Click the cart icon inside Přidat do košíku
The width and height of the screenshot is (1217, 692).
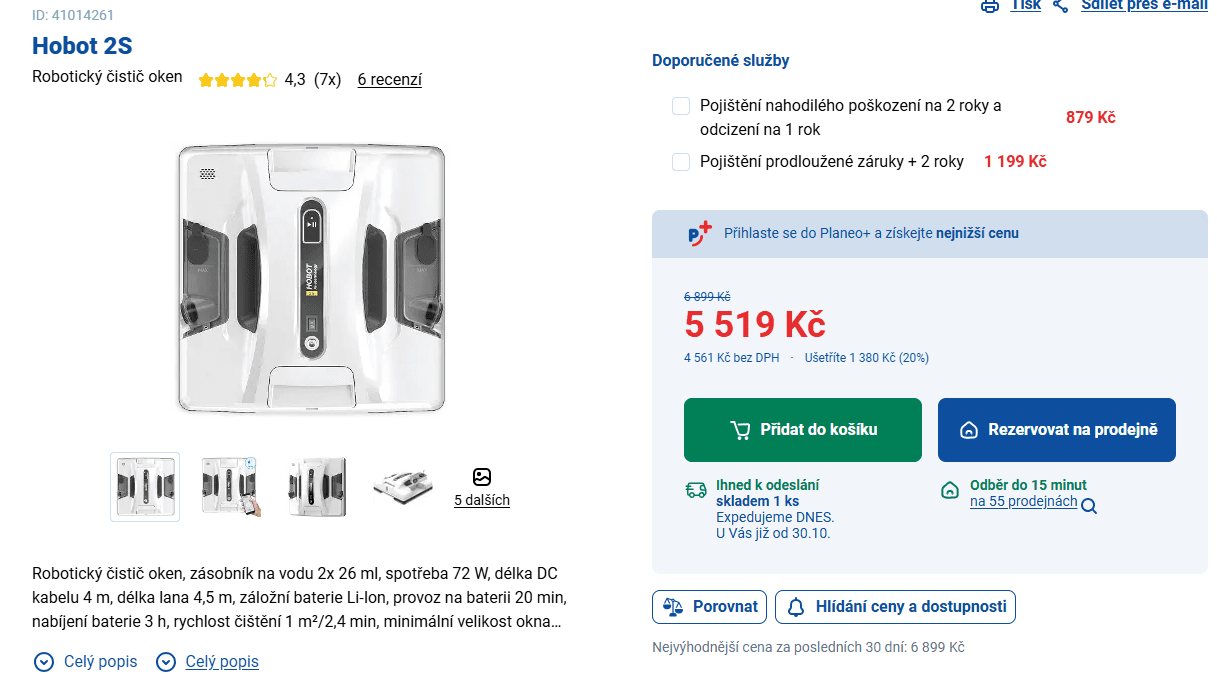click(x=740, y=429)
